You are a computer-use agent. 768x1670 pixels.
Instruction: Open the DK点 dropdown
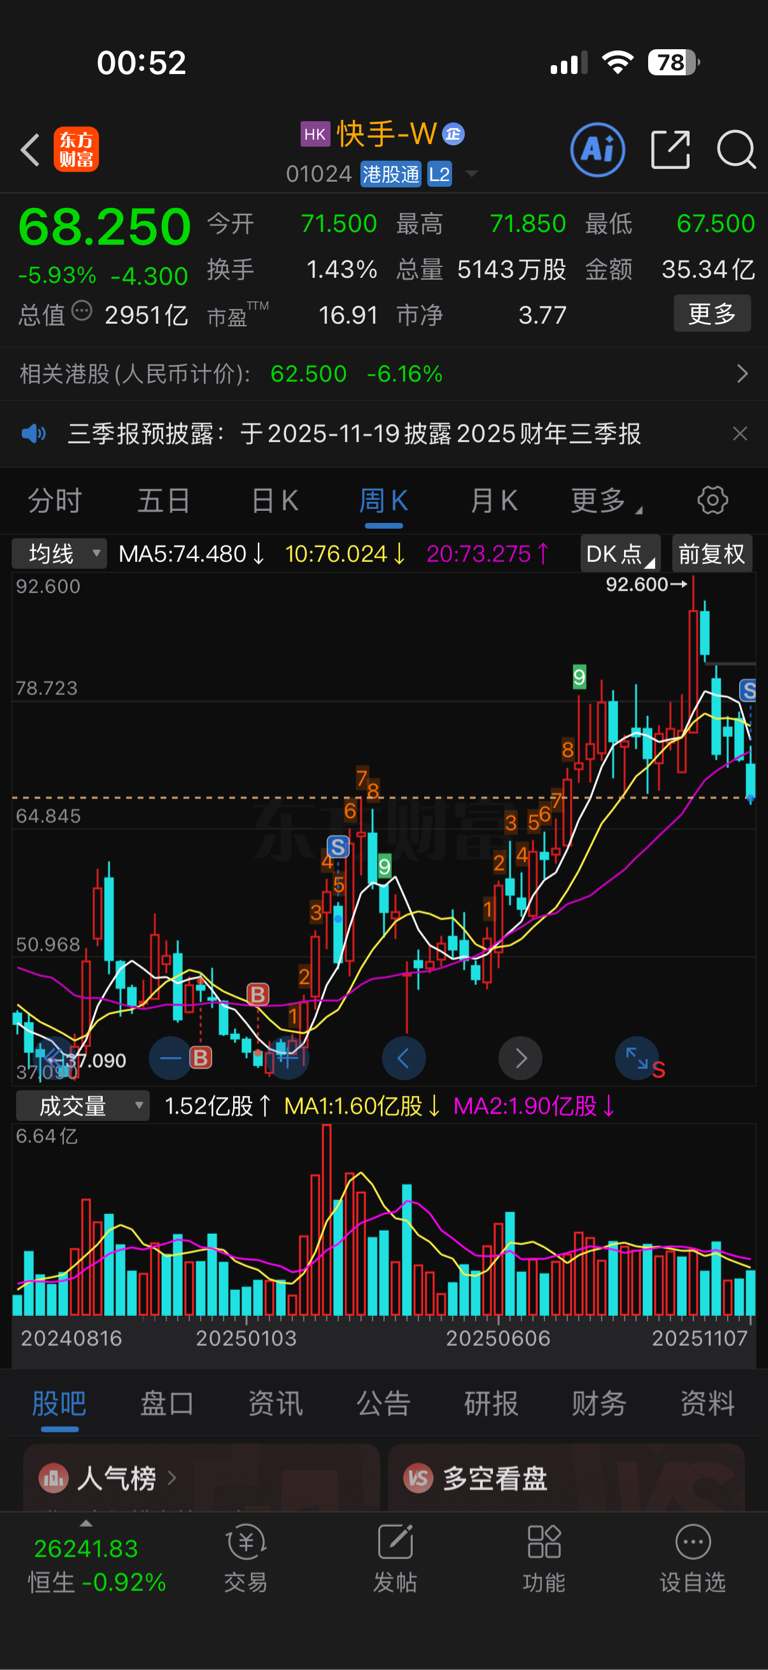[x=620, y=554]
